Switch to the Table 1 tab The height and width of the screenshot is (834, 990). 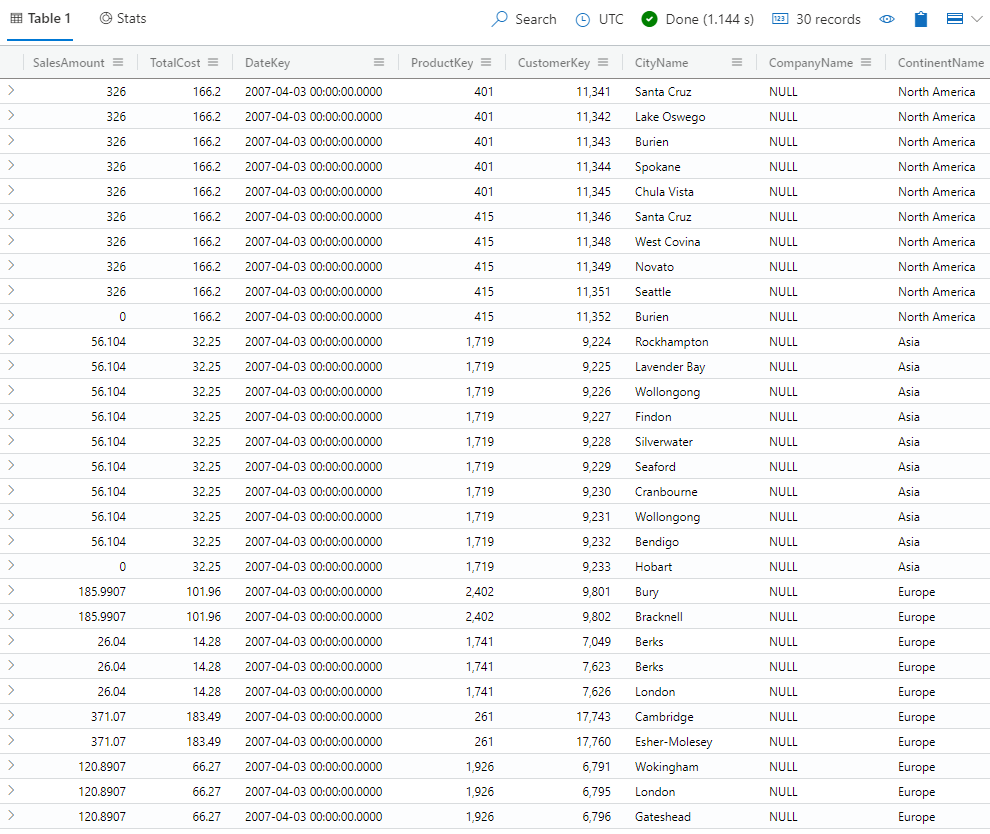pyautogui.click(x=40, y=19)
